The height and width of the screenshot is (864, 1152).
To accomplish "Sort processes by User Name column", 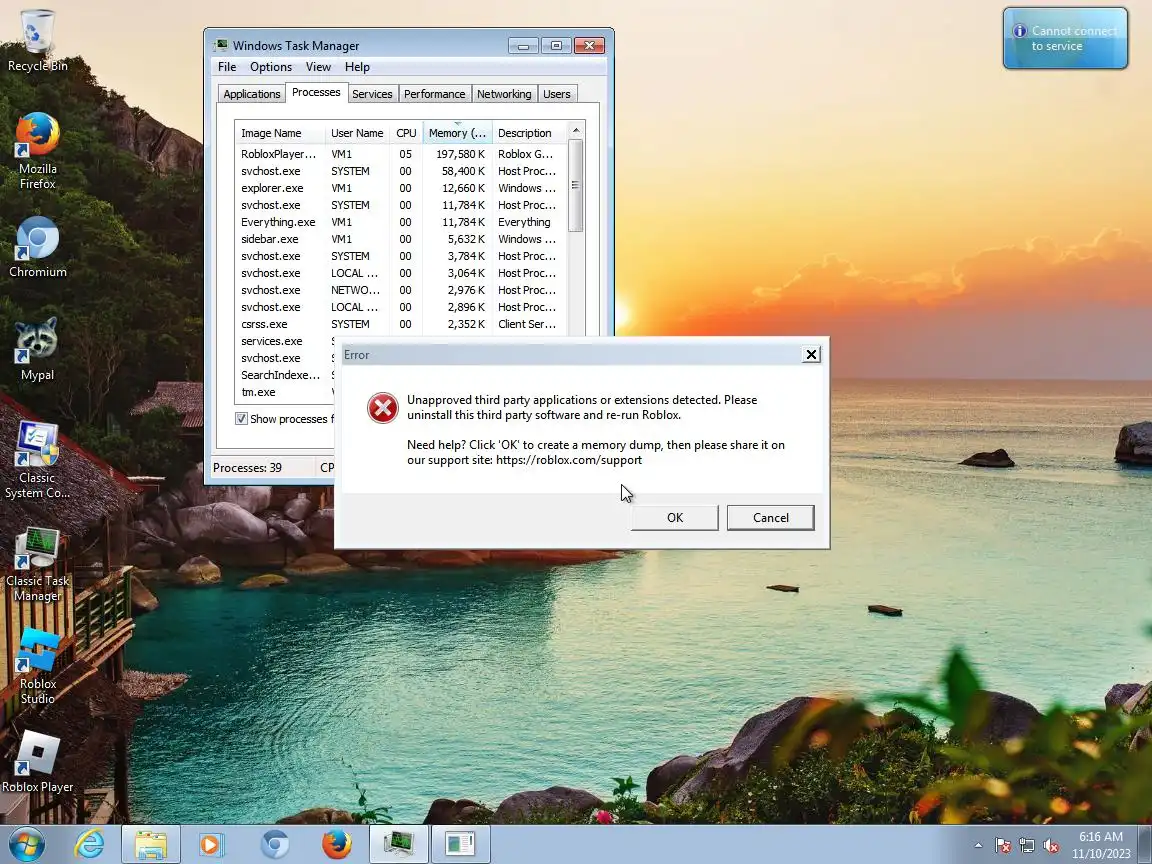I will pos(357,133).
